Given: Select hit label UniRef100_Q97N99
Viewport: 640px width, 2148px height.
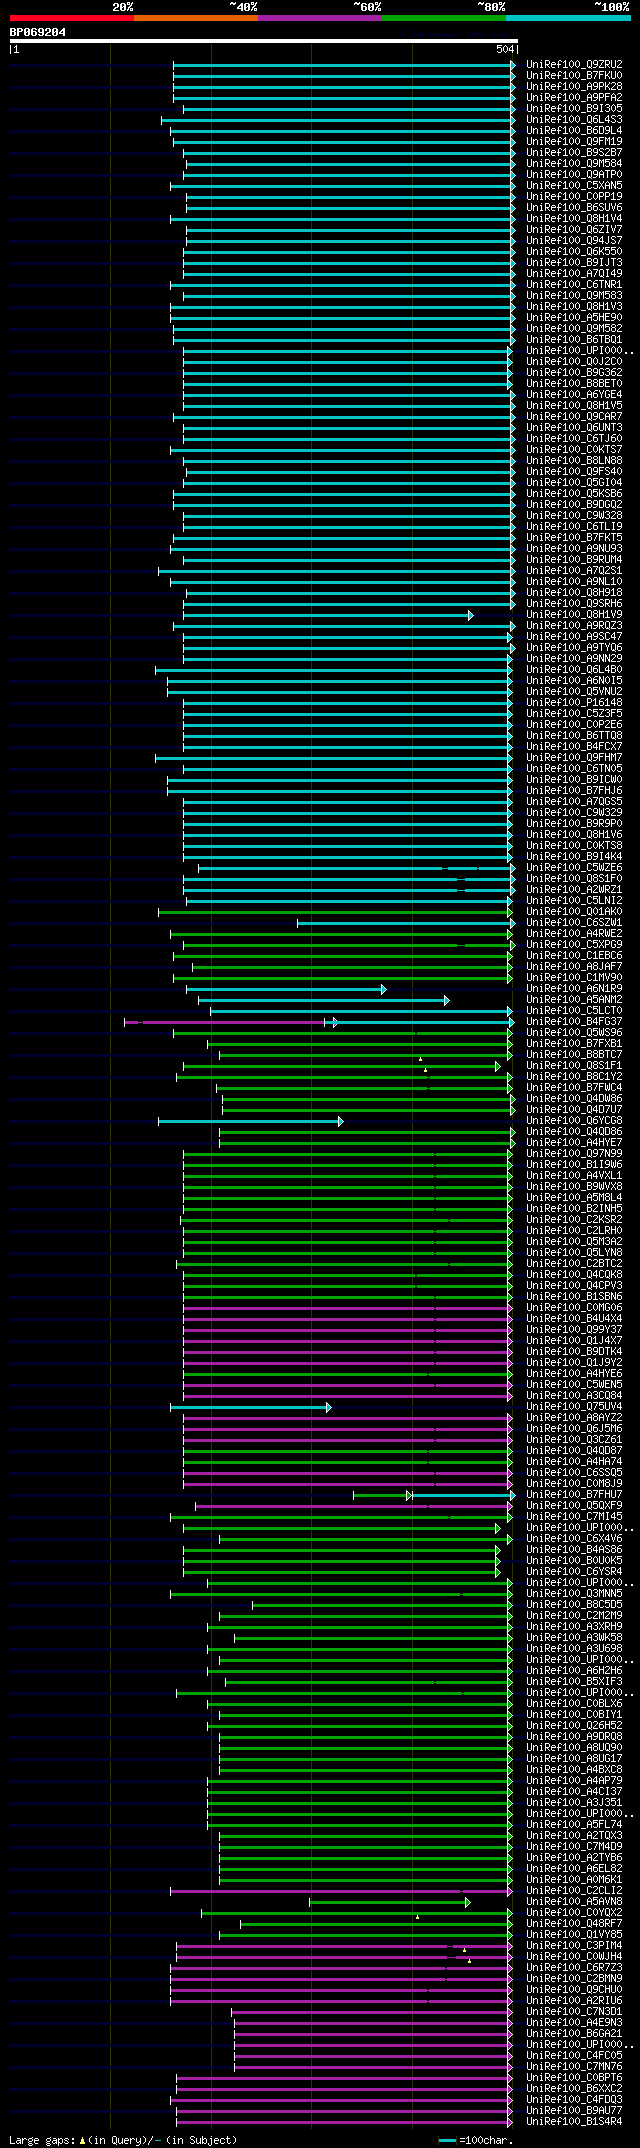Looking at the screenshot, I should click(574, 1153).
